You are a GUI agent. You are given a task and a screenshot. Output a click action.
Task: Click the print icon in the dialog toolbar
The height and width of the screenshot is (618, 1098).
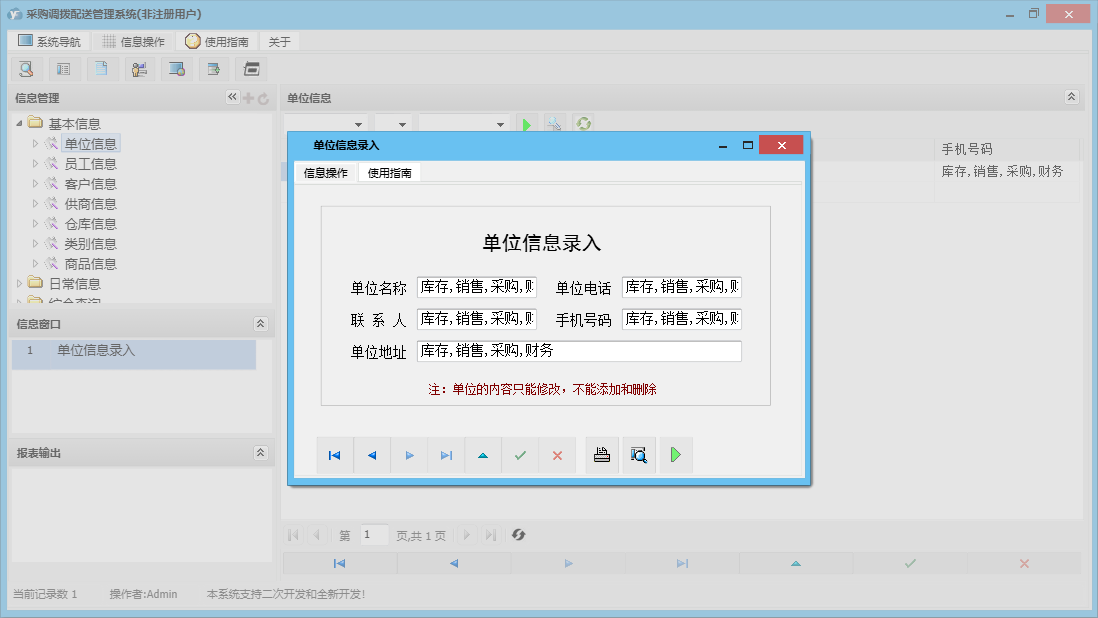(x=601, y=455)
